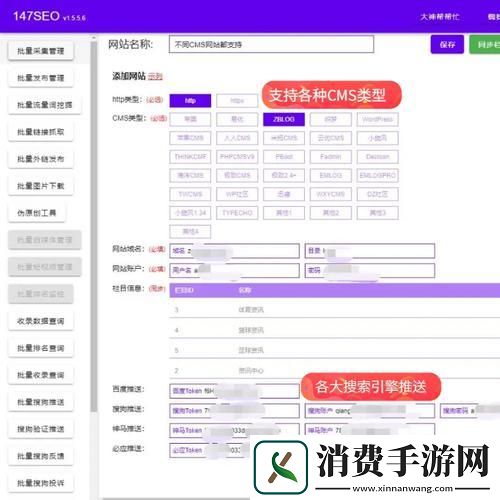Click the sidebar vertical scrollbar
Screen dimensions: 500x500
[x=94, y=227]
